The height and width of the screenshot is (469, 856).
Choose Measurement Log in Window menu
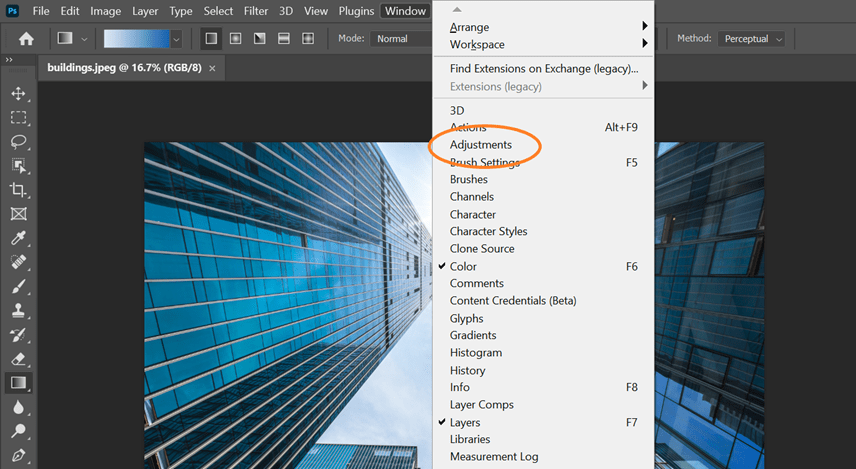click(x=544, y=456)
